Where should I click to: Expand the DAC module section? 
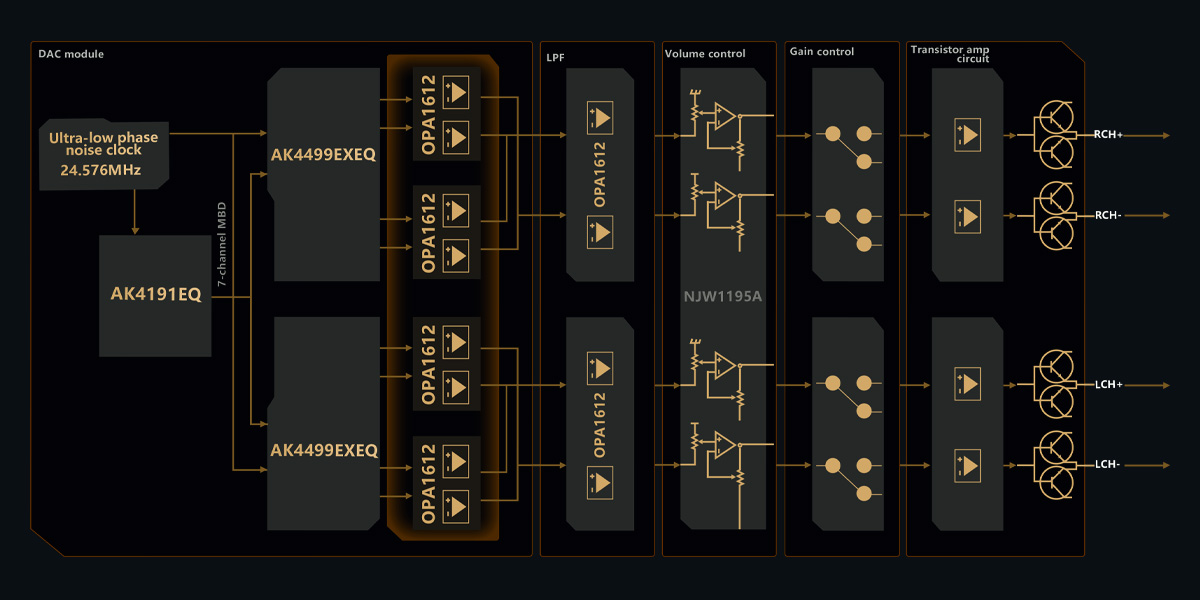[69, 54]
